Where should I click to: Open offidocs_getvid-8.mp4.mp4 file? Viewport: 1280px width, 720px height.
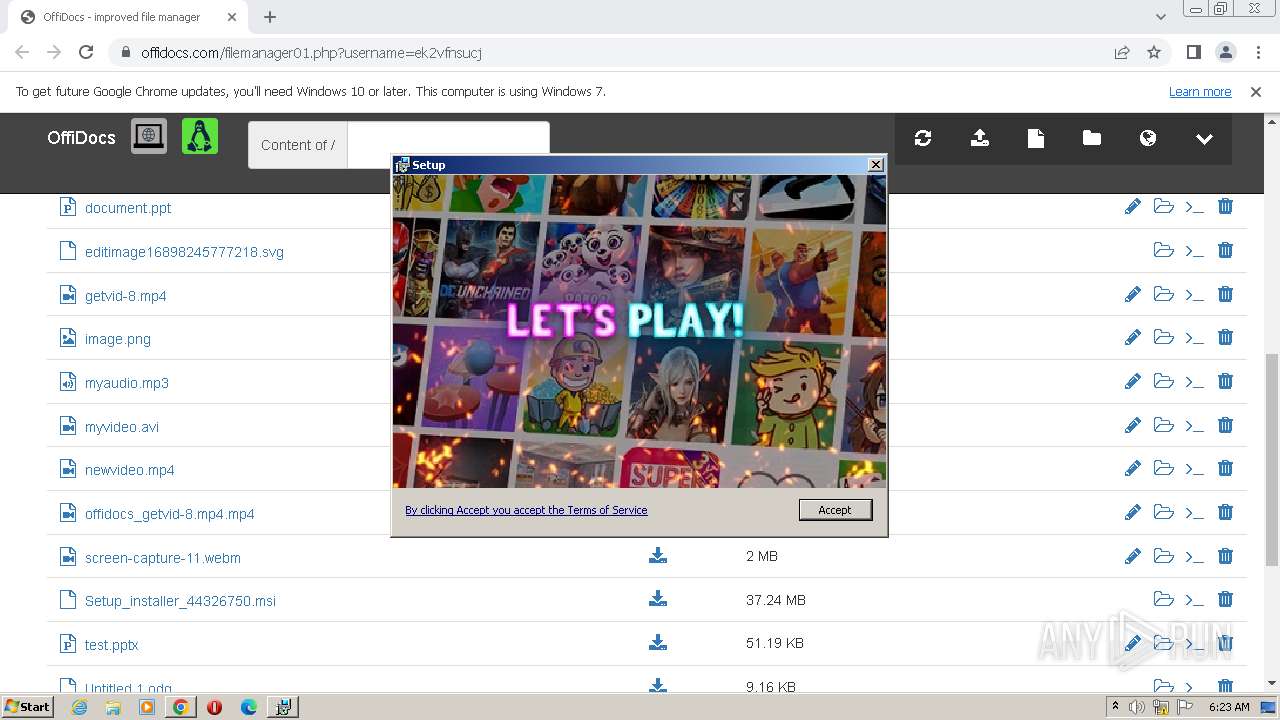170,514
